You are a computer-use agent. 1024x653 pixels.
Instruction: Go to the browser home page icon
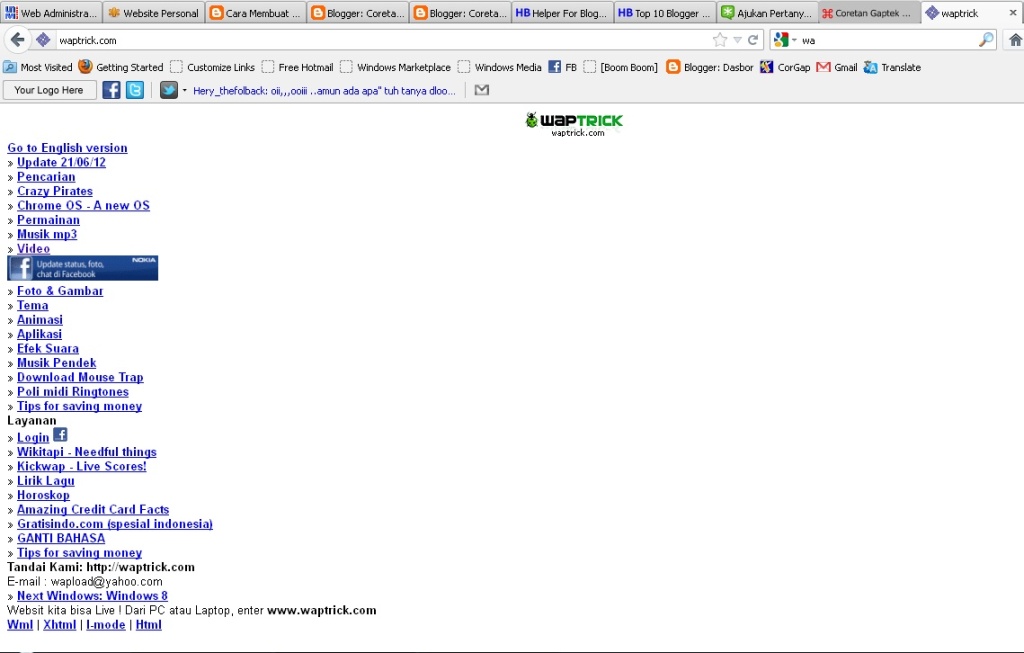tap(1016, 40)
